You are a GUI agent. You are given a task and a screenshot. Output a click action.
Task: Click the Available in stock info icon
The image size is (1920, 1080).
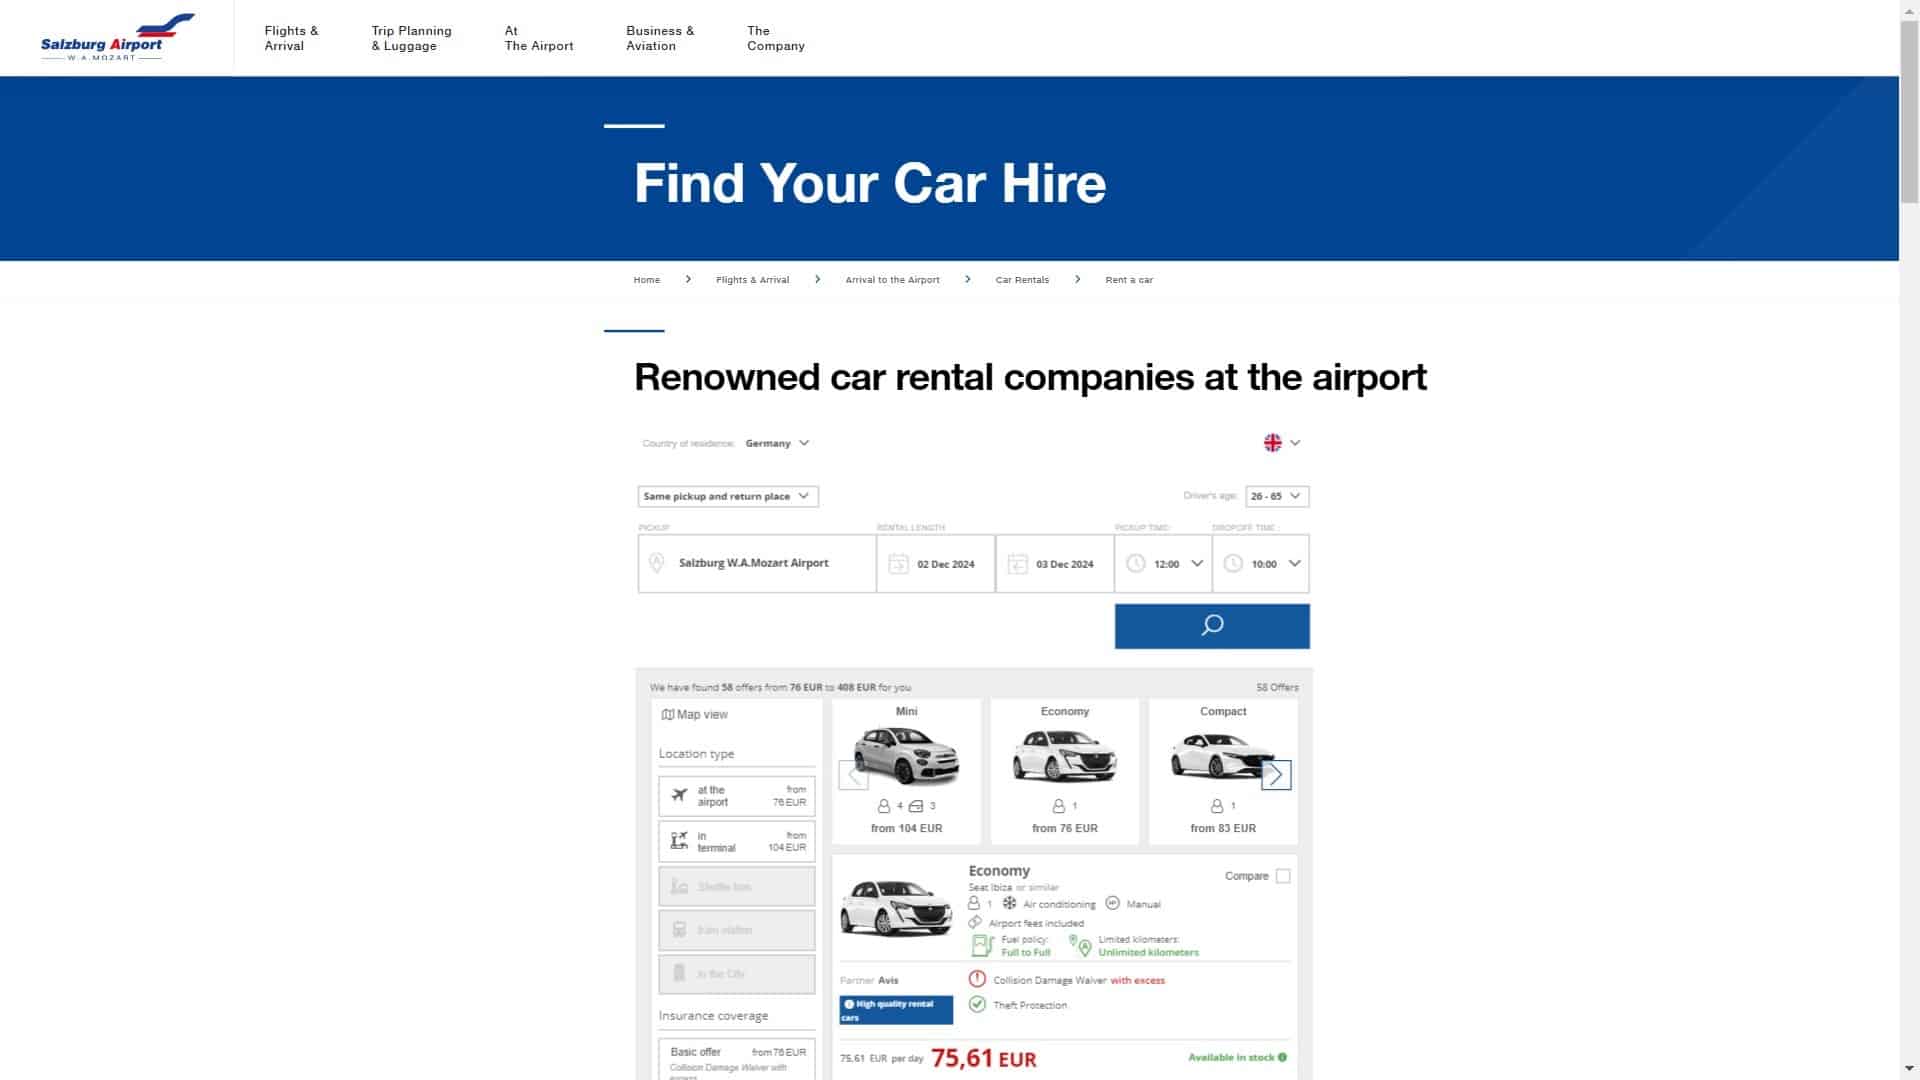click(x=1282, y=1058)
